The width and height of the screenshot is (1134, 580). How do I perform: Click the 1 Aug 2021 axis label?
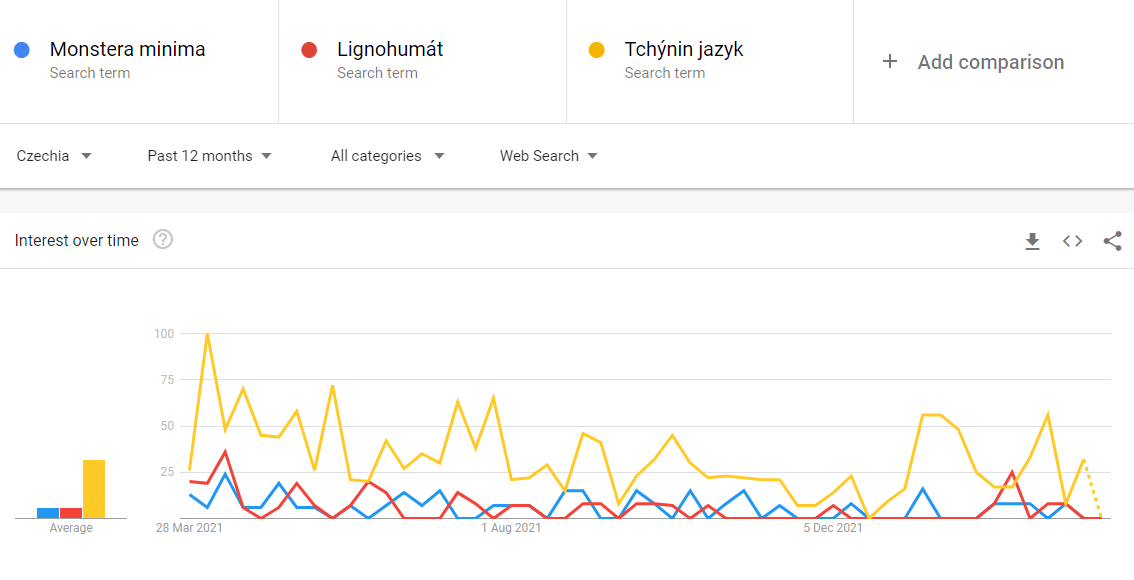click(511, 528)
